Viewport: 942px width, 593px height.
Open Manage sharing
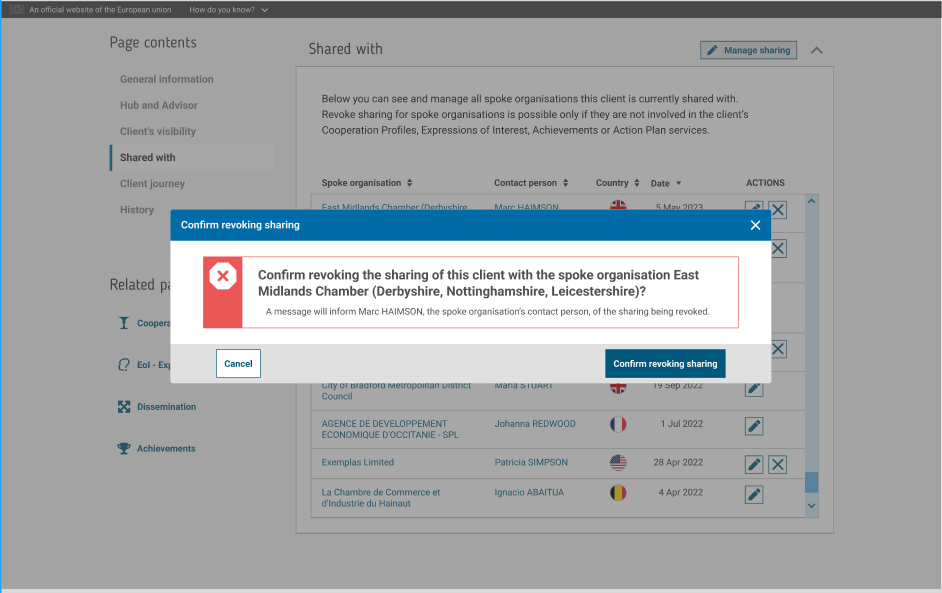point(748,50)
